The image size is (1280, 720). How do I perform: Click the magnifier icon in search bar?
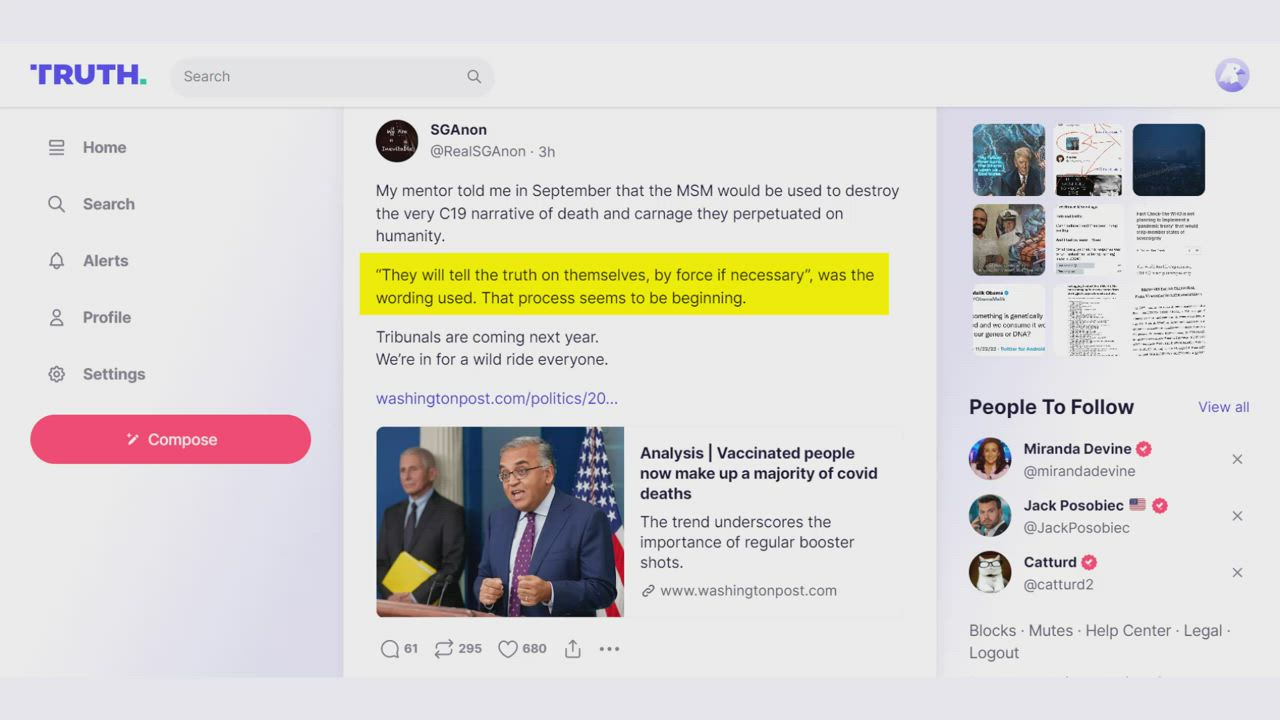[474, 77]
